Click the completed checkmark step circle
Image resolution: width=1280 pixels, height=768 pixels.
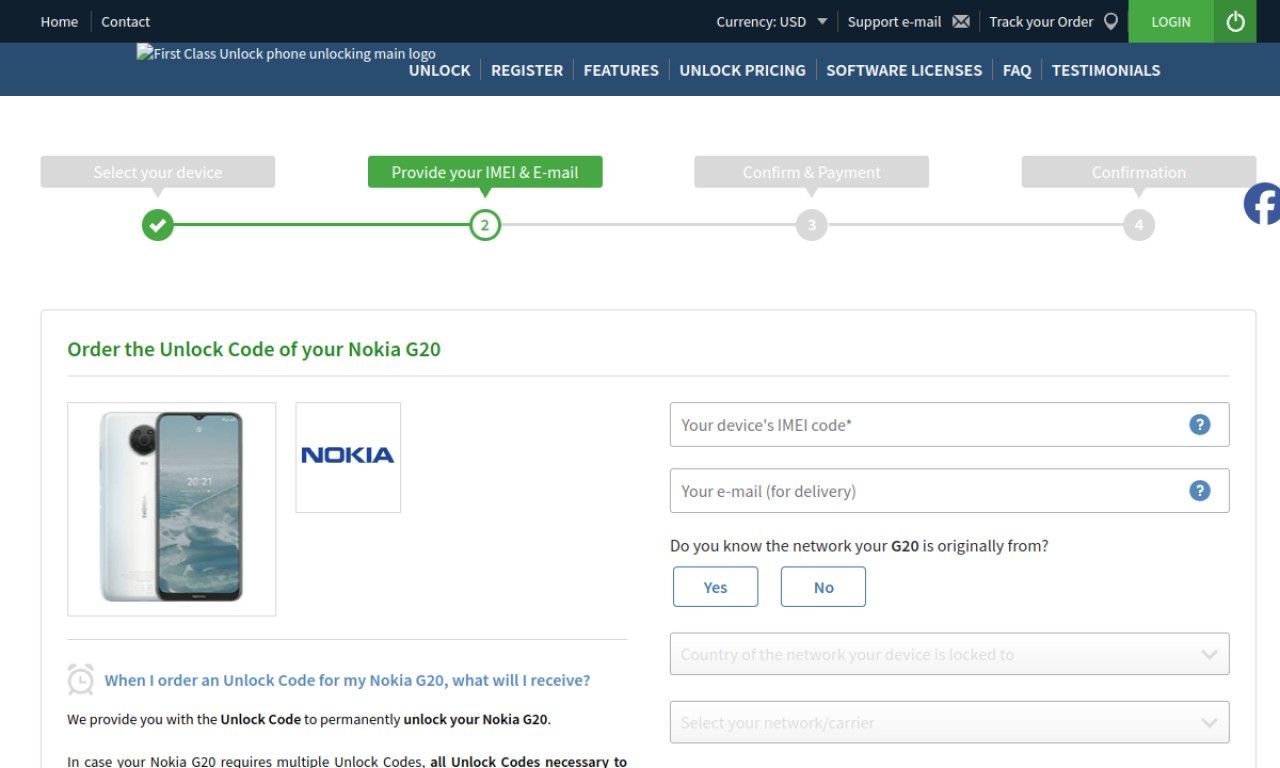tap(157, 225)
